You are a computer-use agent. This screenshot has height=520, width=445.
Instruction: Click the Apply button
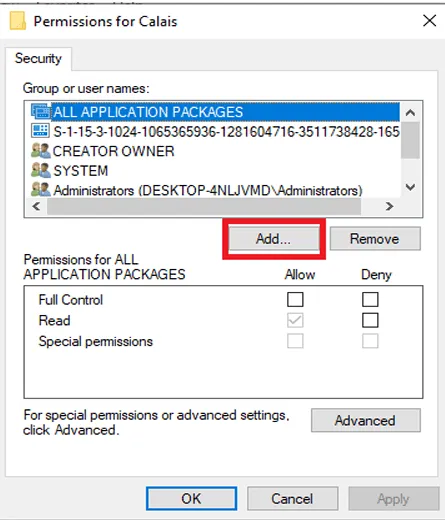click(393, 499)
